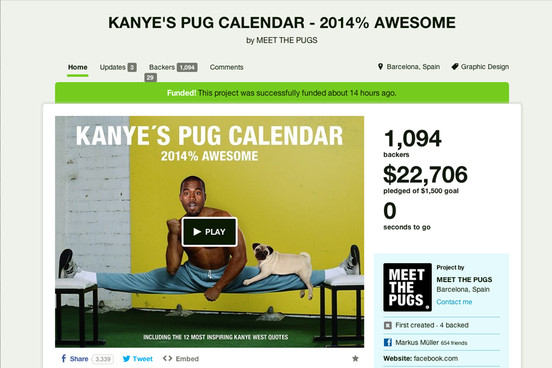Click the MEET THE PUGS creator name
The height and width of the screenshot is (368, 552).
pyautogui.click(x=464, y=280)
